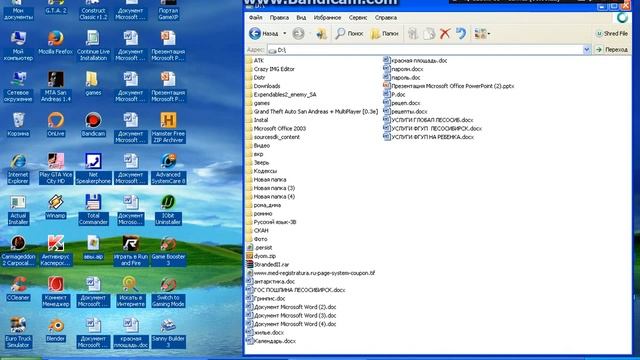Click the Up folder toolbar button
This screenshot has width=640, height=360.
click(x=321, y=33)
